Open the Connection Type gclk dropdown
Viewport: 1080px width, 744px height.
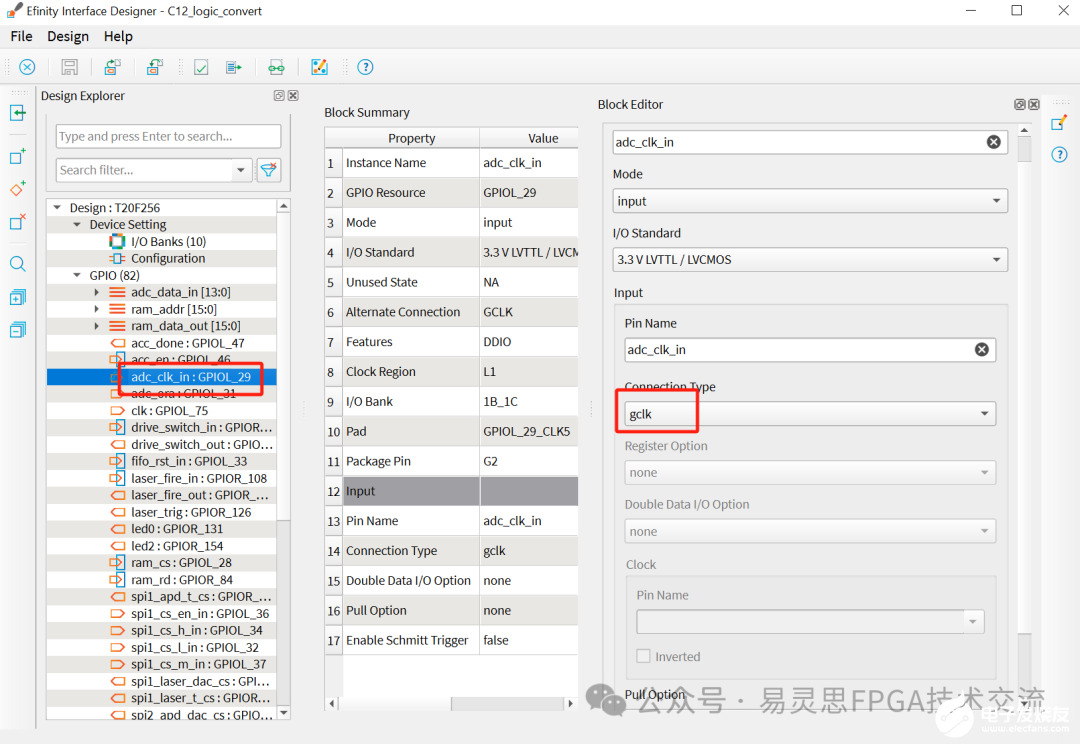809,413
